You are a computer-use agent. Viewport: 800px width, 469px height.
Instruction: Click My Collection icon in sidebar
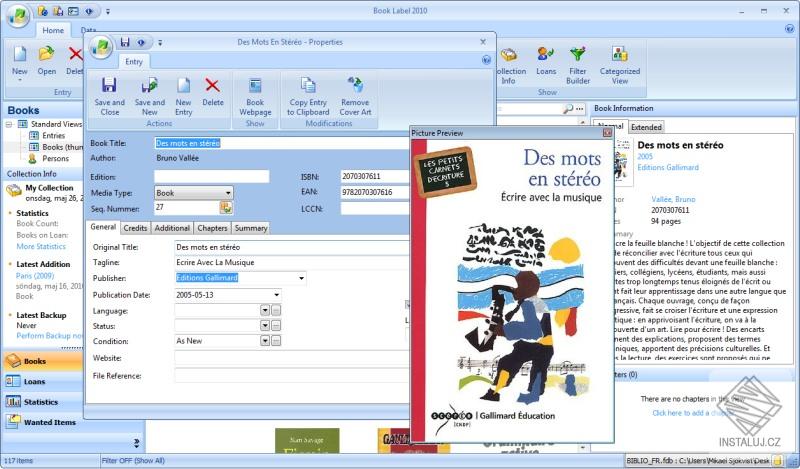pos(13,191)
